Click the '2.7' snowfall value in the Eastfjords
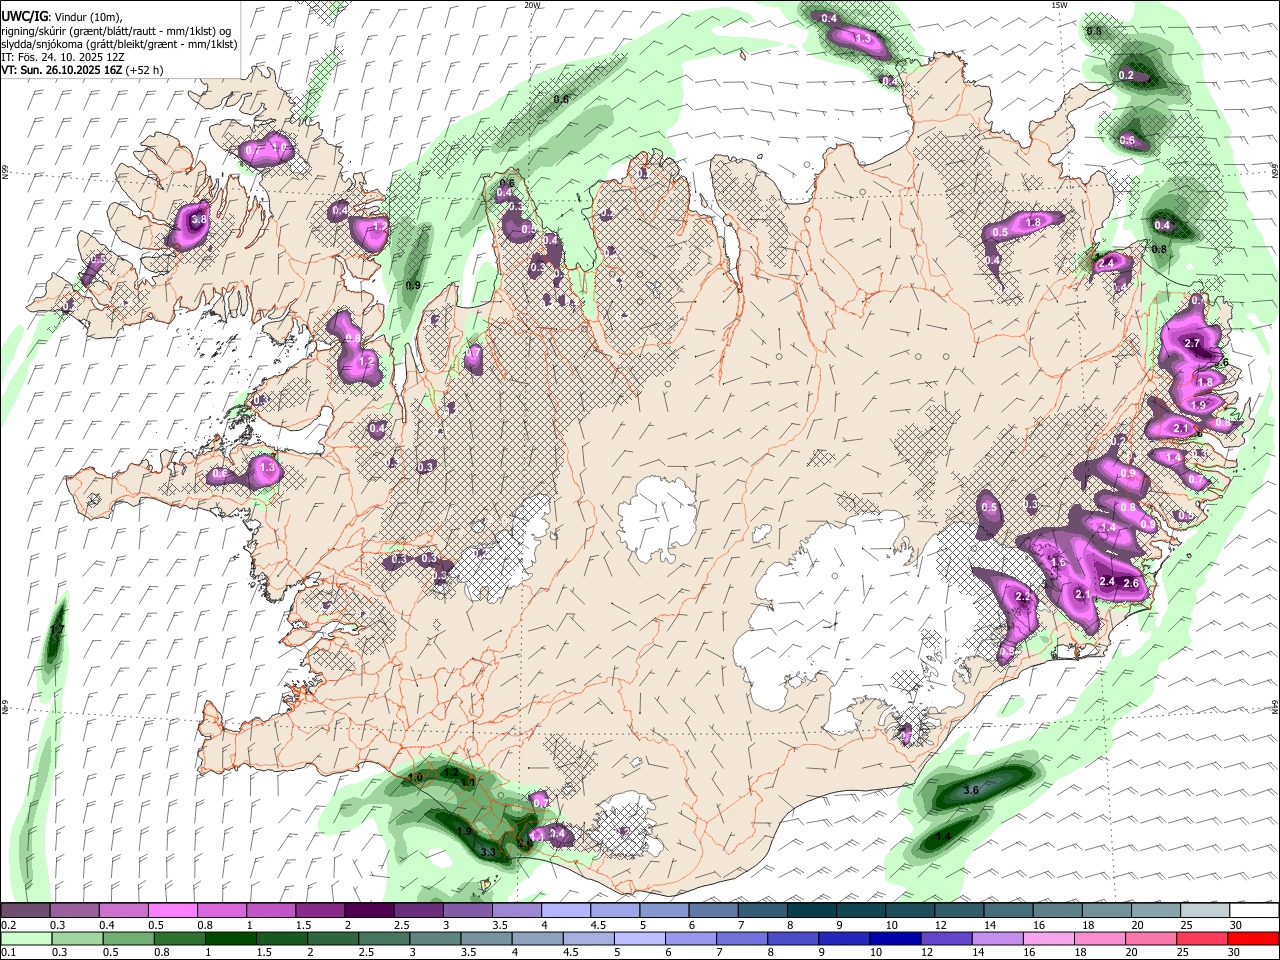This screenshot has width=1280, height=960. pos(1191,343)
